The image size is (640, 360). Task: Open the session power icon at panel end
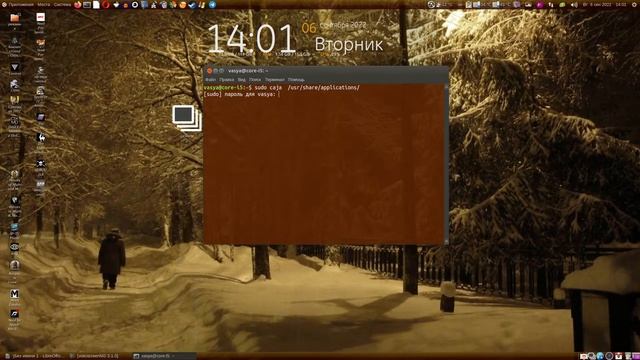pyautogui.click(x=634, y=5)
